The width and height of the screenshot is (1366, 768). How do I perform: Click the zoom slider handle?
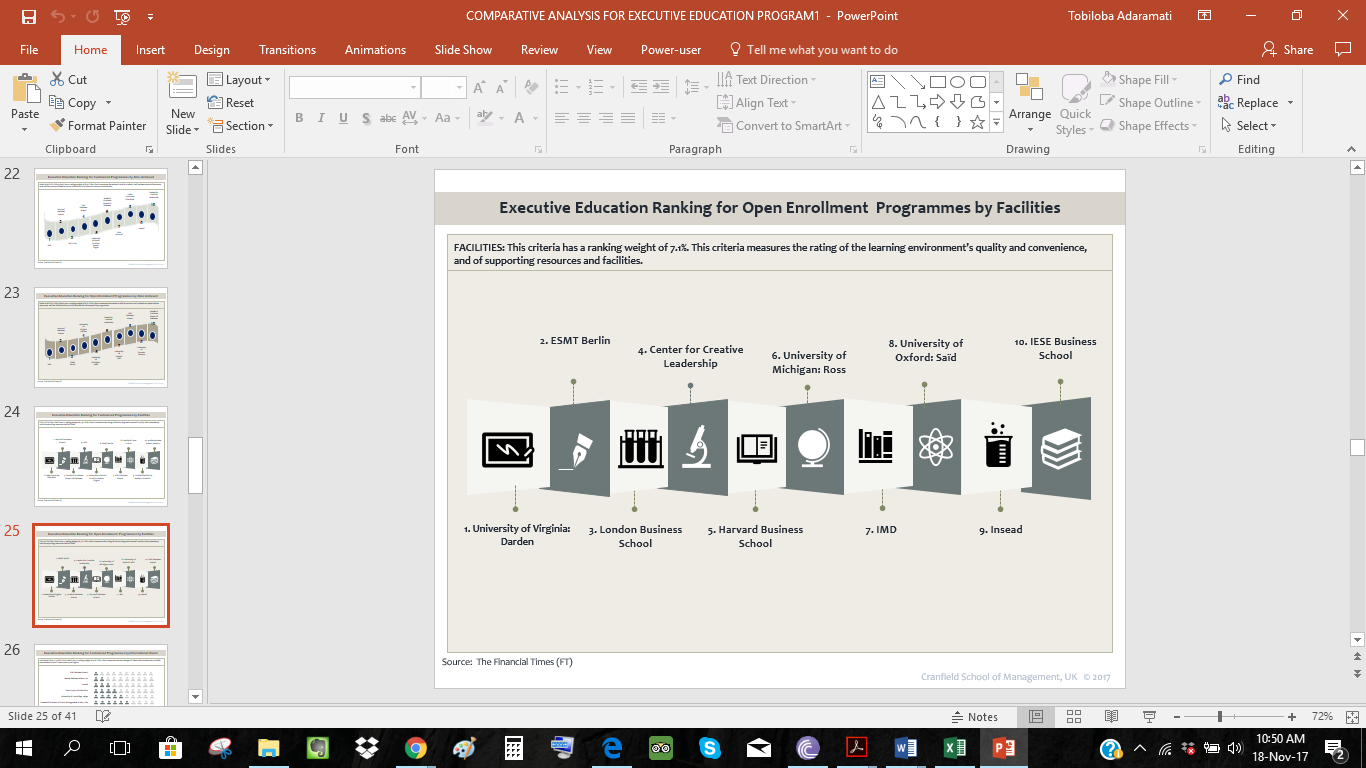(x=1219, y=717)
